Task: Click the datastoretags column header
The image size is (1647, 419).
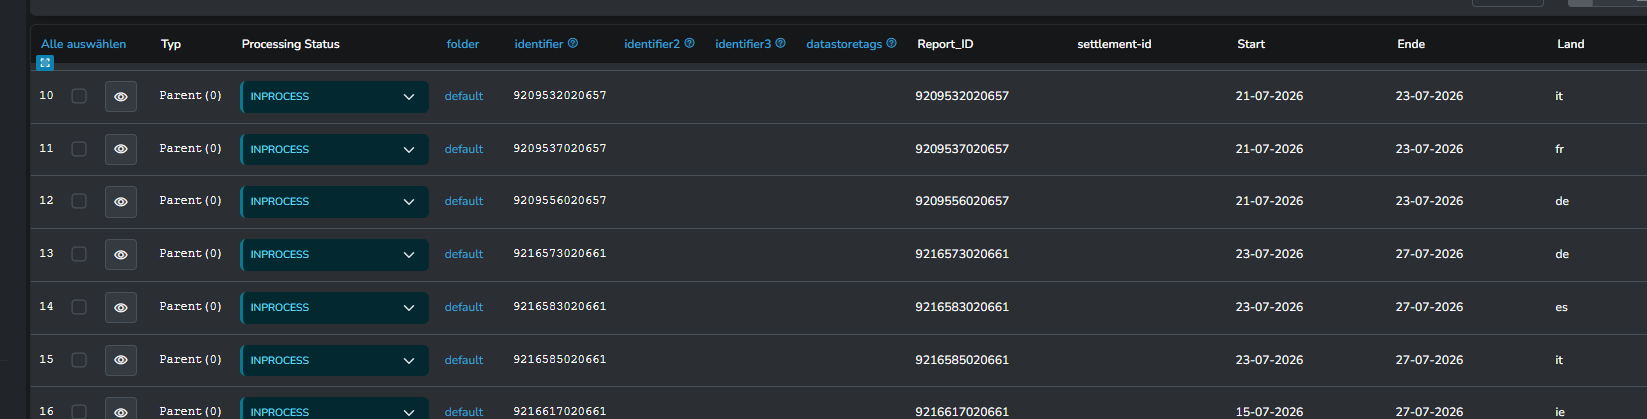Action: 844,44
